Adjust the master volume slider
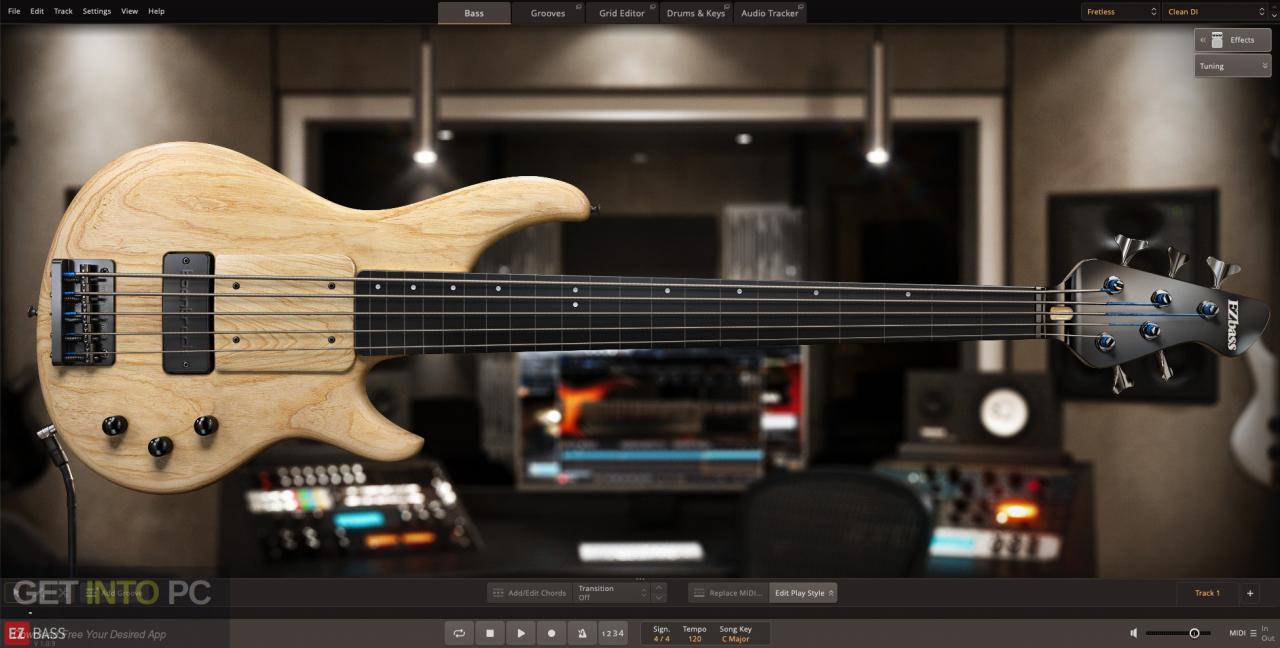This screenshot has width=1280, height=648. point(1178,633)
